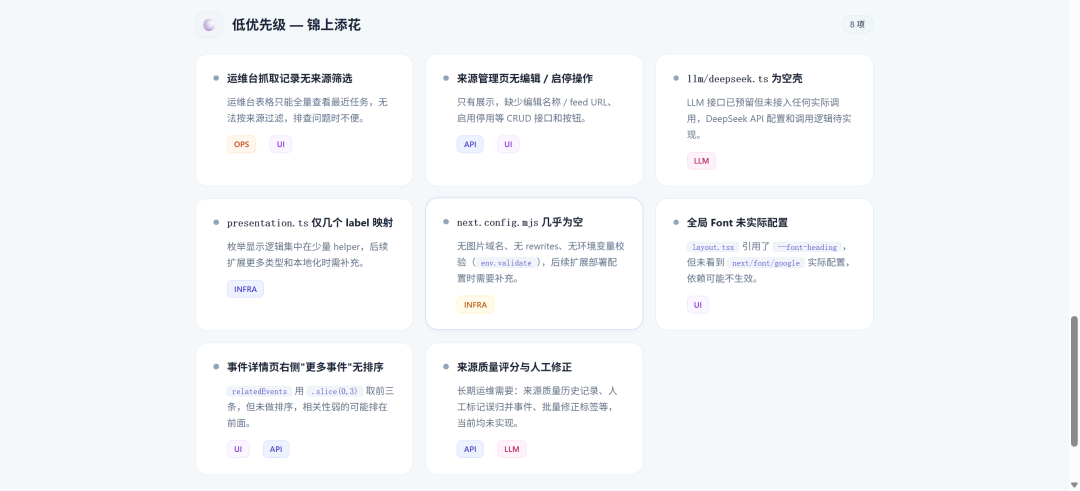Click the layout.tsx code chip
1080x491 pixels.
coord(713,247)
